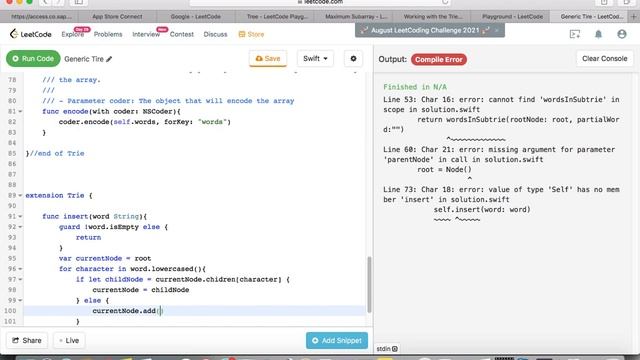Image resolution: width=640 pixels, height=360 pixels.
Task: Click 'var currentNode = root' on line 95
Action: (x=105, y=258)
